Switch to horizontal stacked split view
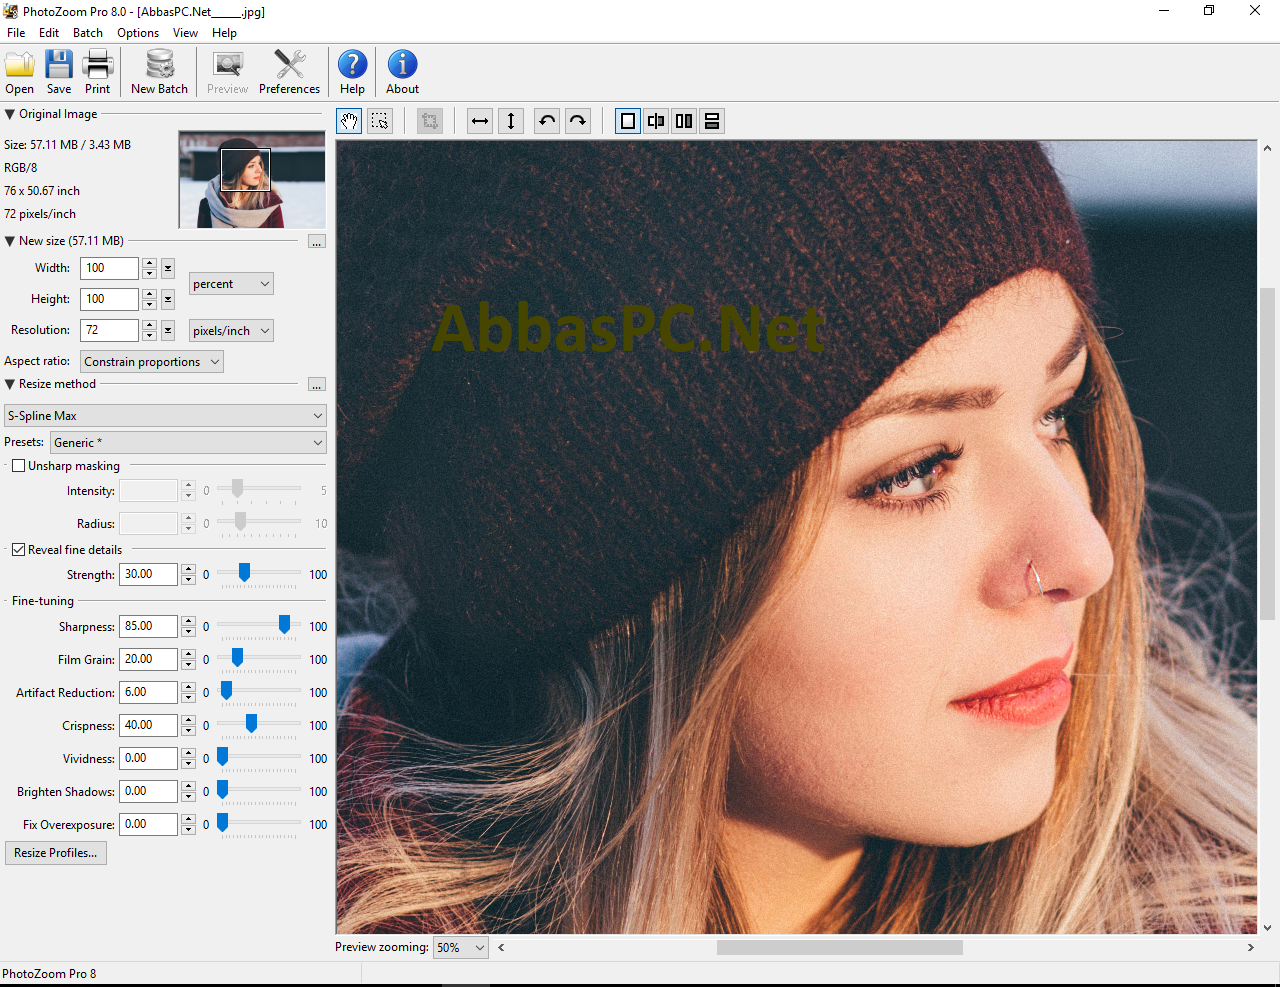1280x987 pixels. coord(712,121)
